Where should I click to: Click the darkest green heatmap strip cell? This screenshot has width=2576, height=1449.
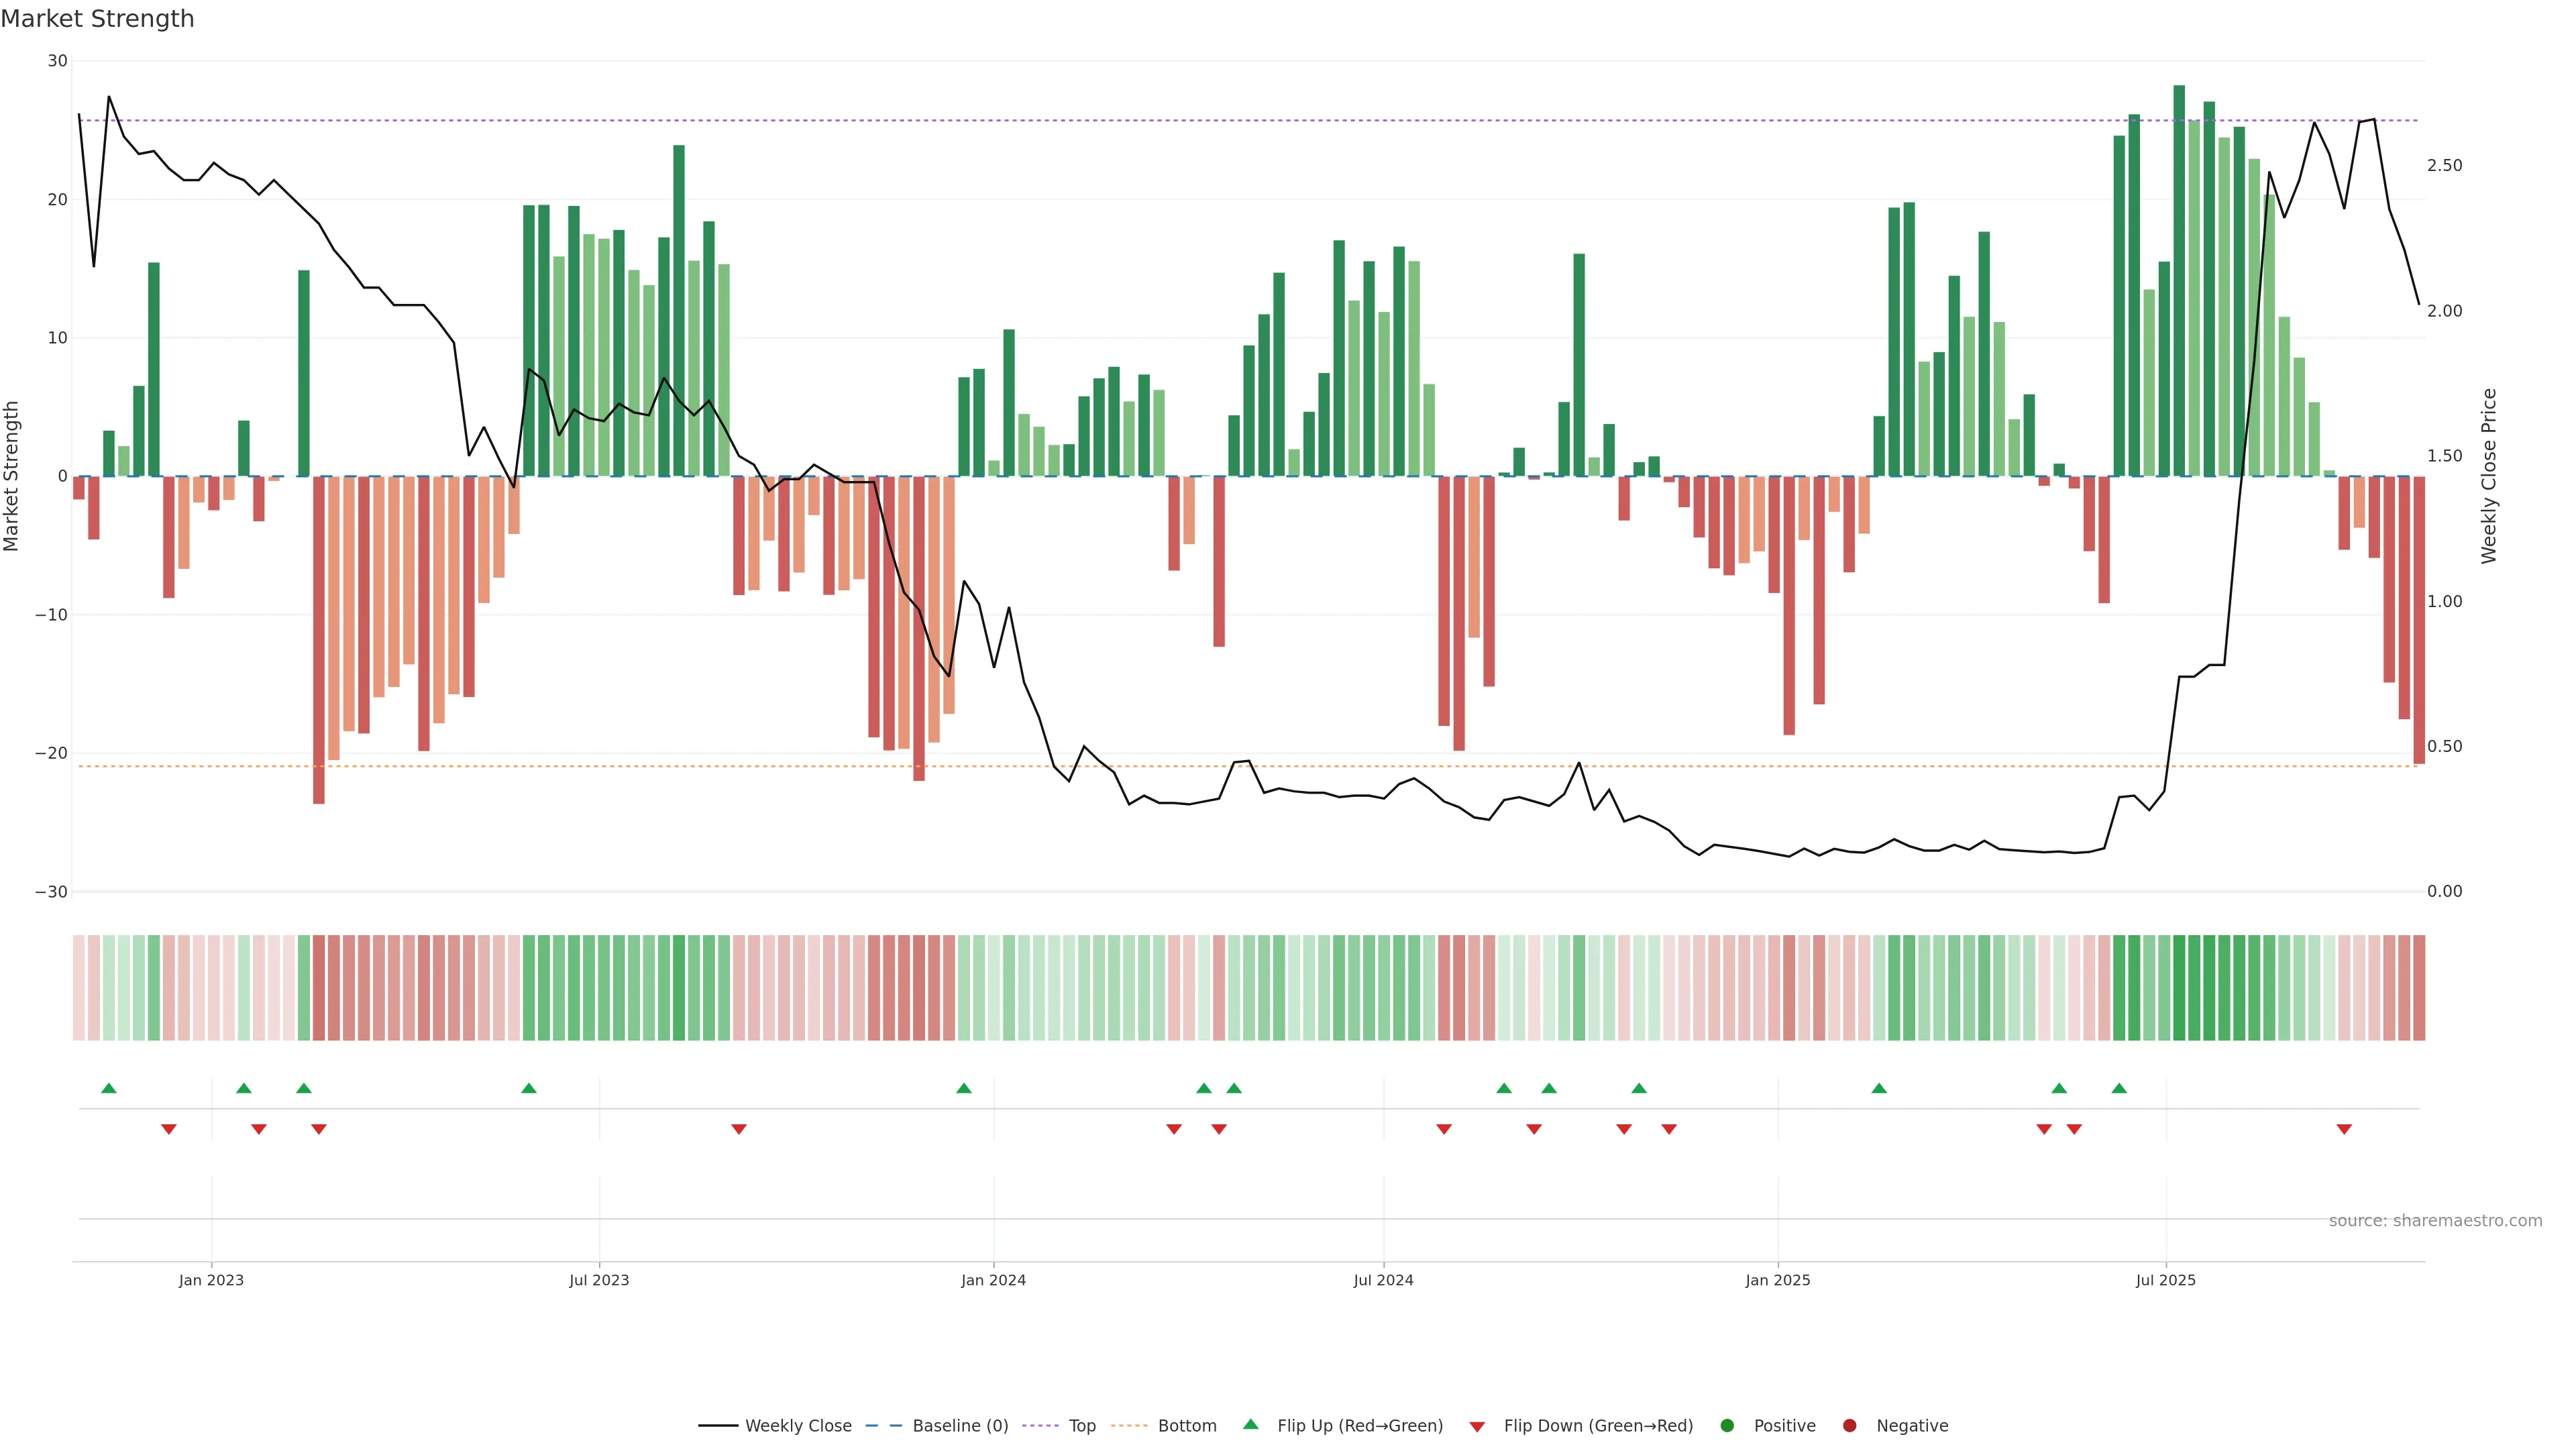coord(2179,988)
